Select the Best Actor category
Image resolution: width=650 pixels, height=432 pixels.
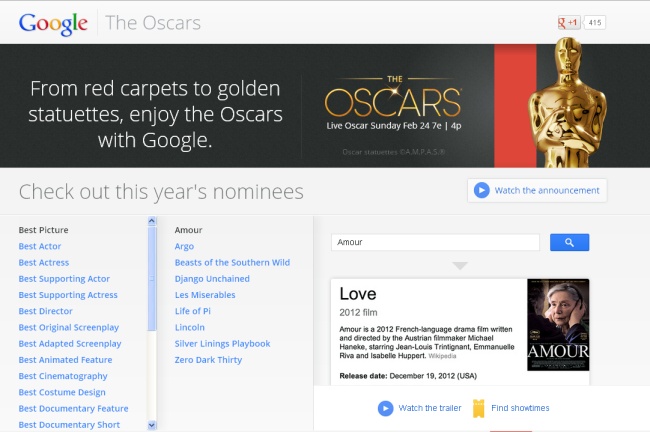coord(41,246)
